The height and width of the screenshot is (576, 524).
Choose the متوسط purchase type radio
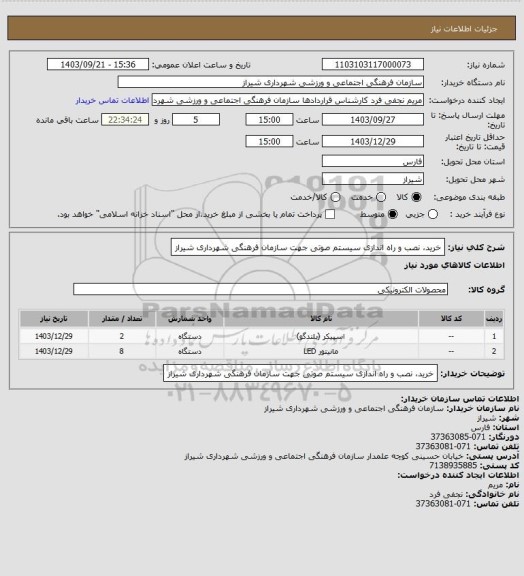pos(393,214)
